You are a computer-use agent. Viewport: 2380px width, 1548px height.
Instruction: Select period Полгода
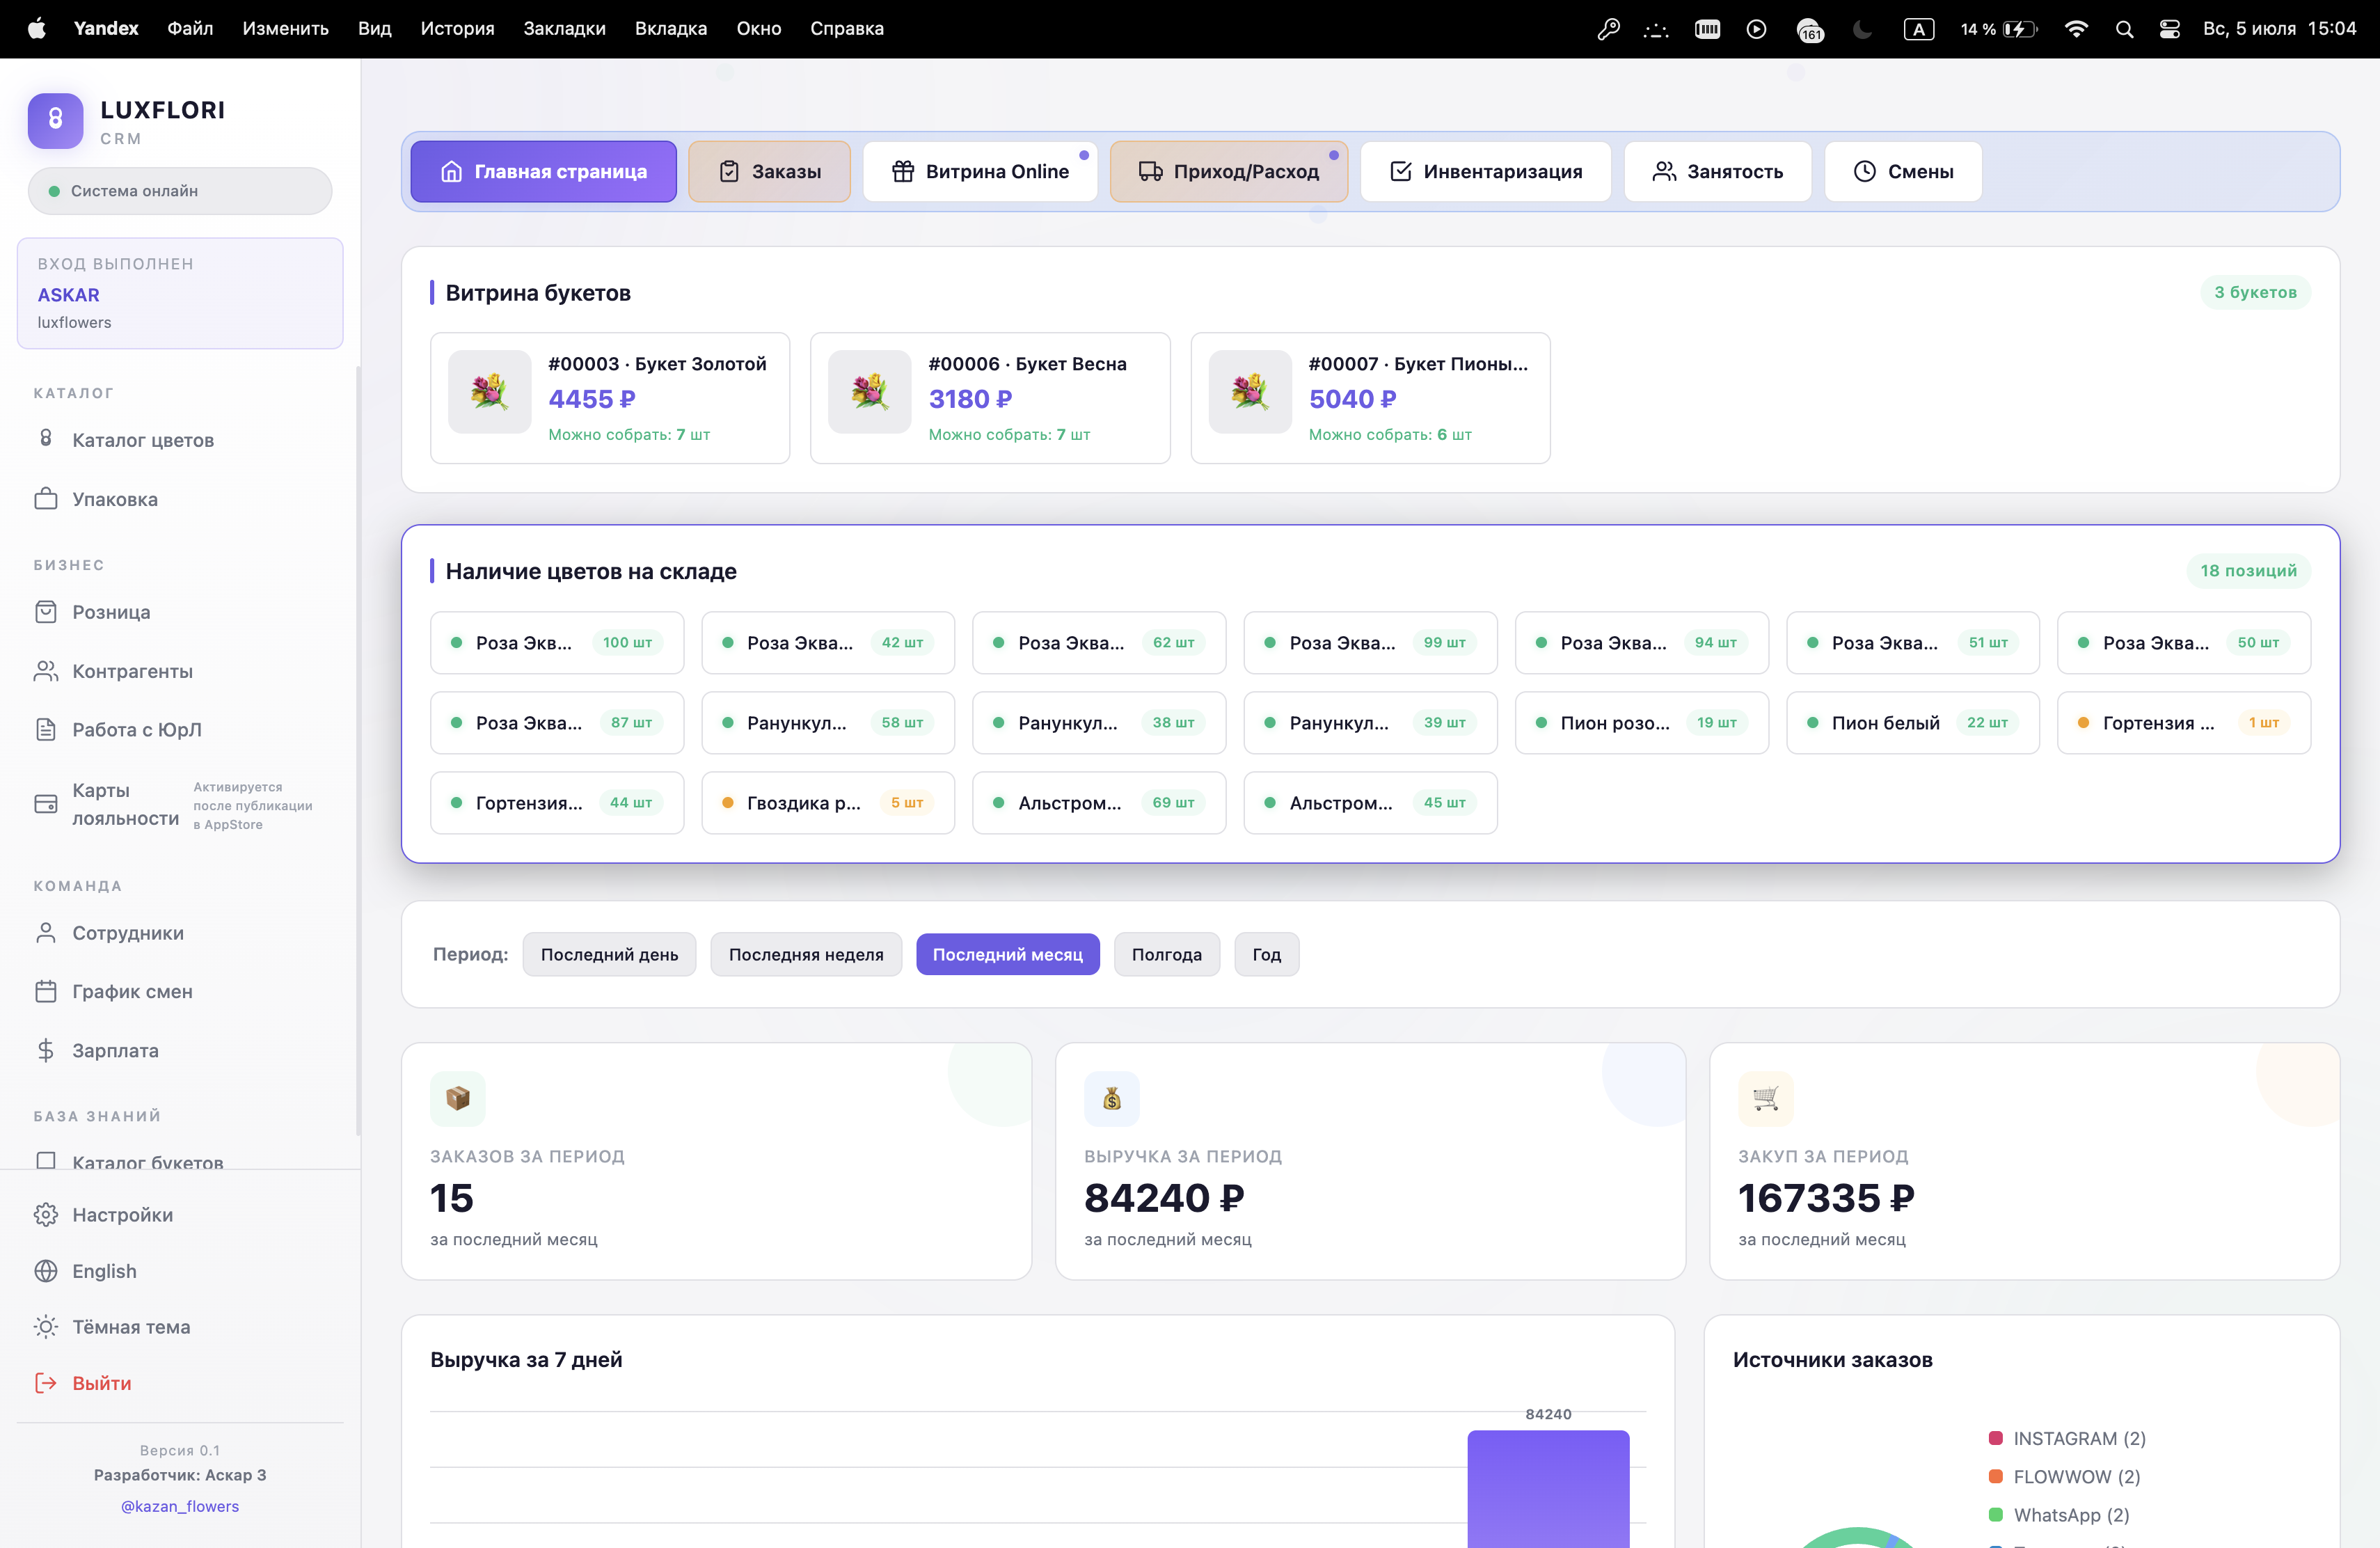tap(1167, 954)
